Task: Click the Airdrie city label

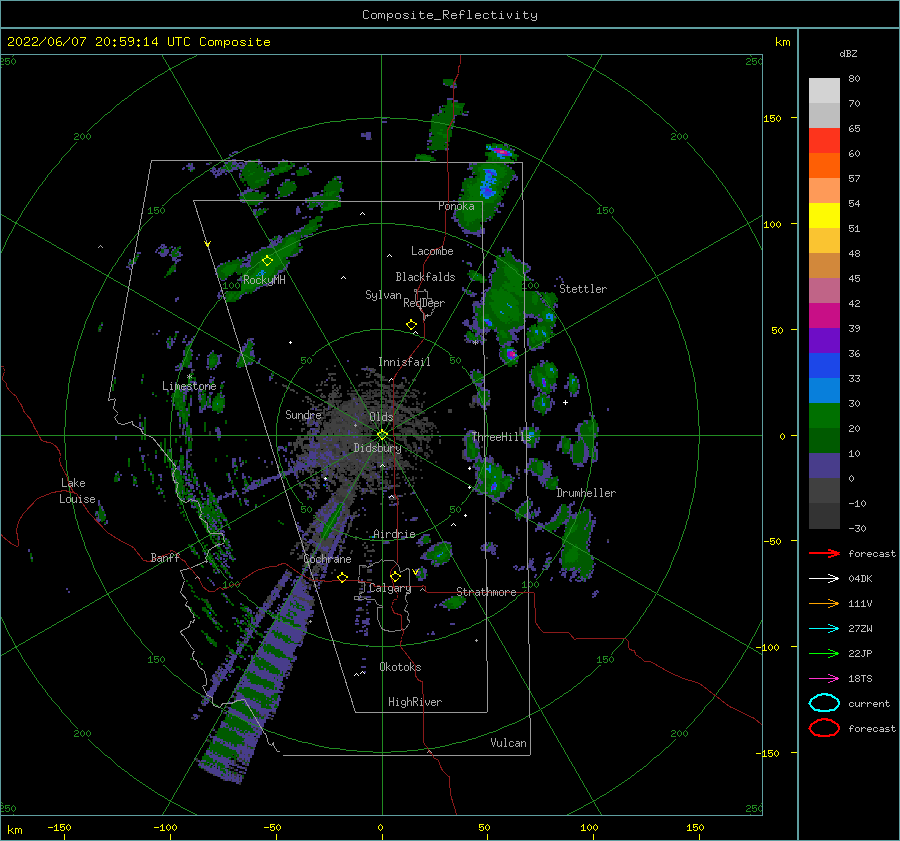Action: tap(394, 534)
